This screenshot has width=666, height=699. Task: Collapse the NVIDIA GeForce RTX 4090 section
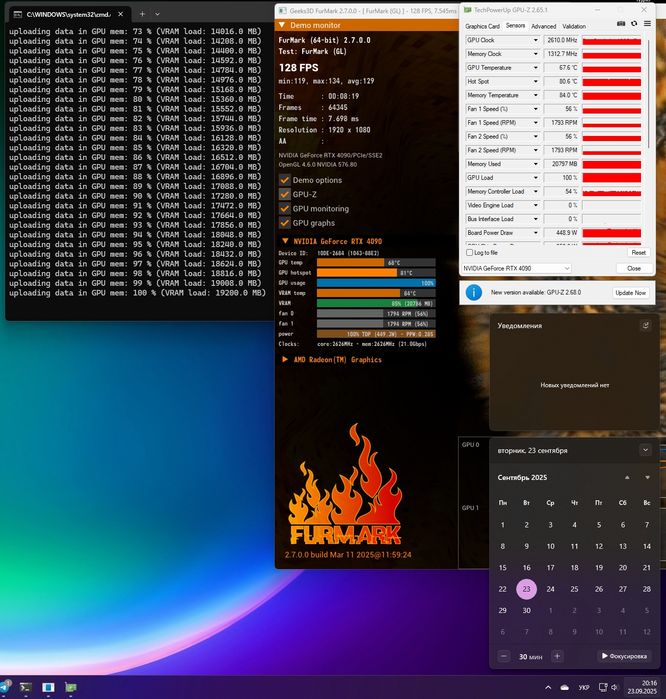pos(285,241)
